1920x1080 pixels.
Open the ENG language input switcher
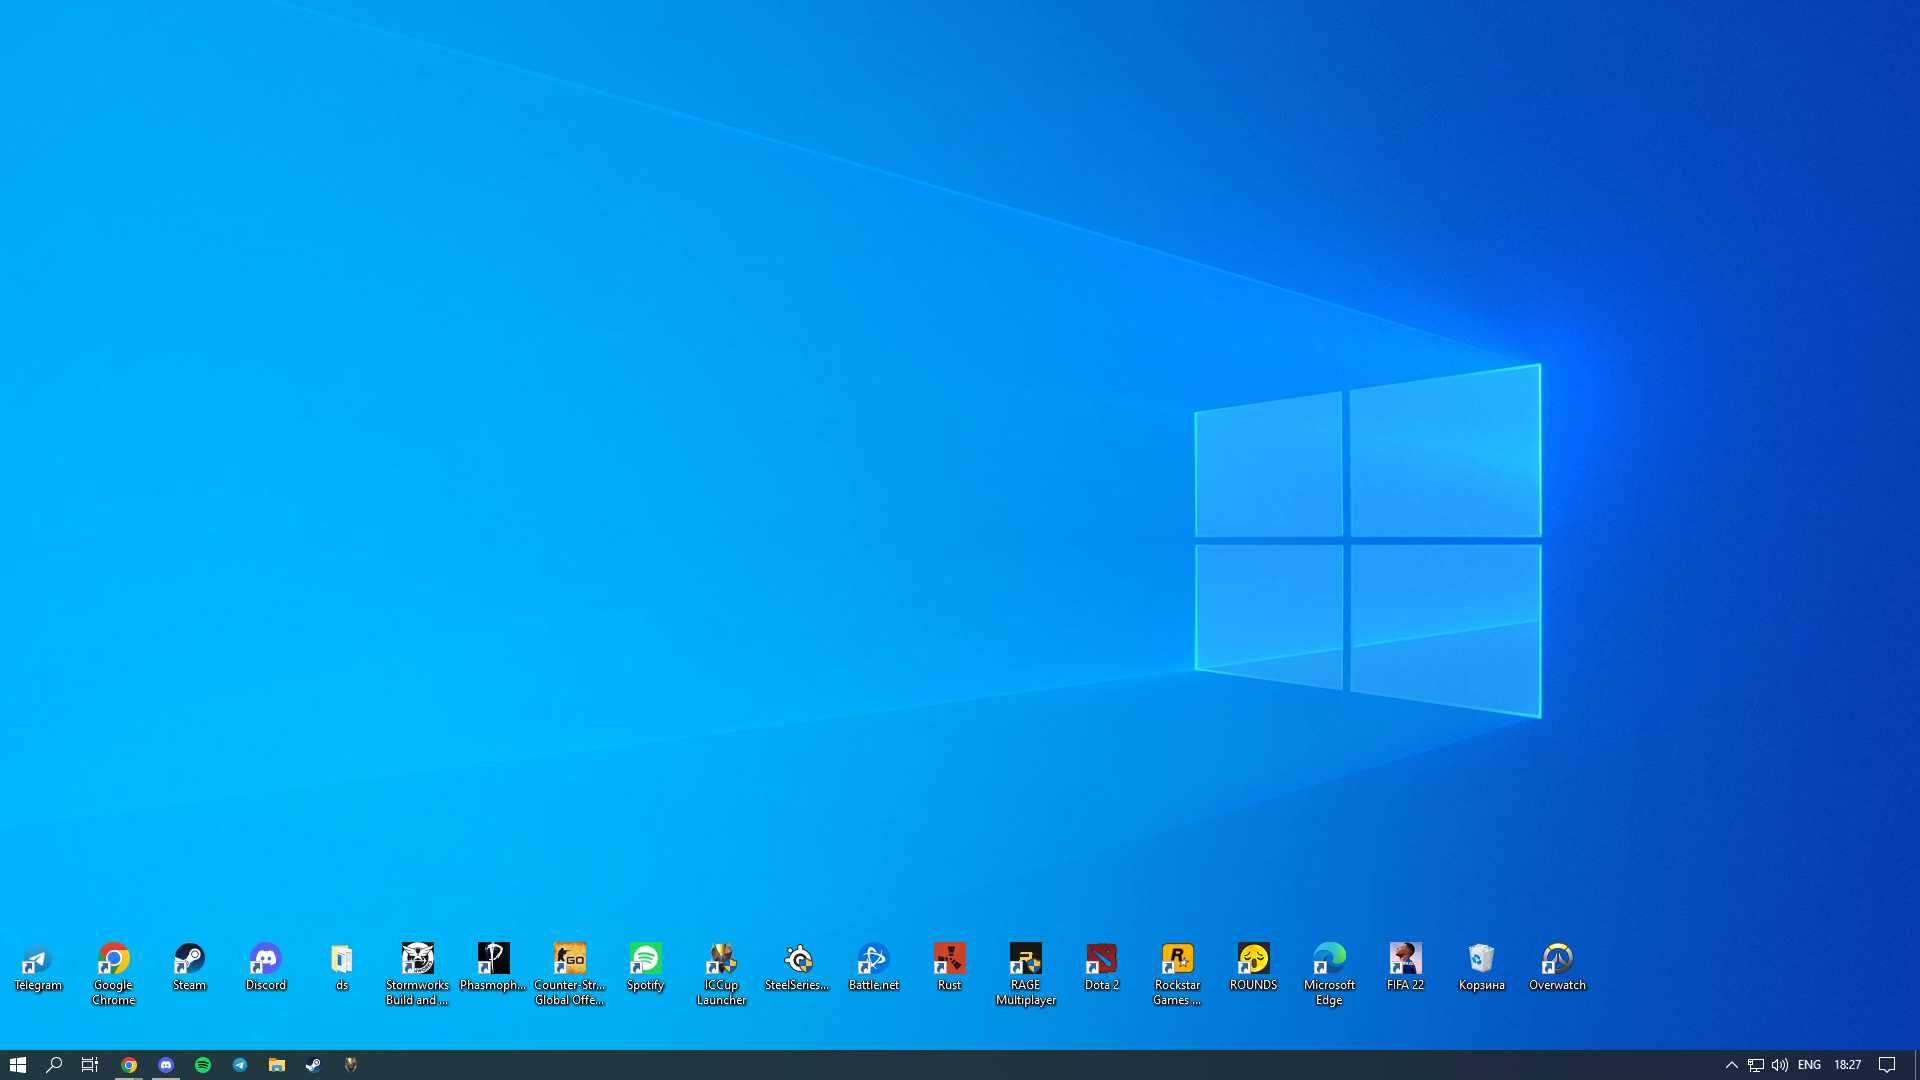(1809, 1065)
